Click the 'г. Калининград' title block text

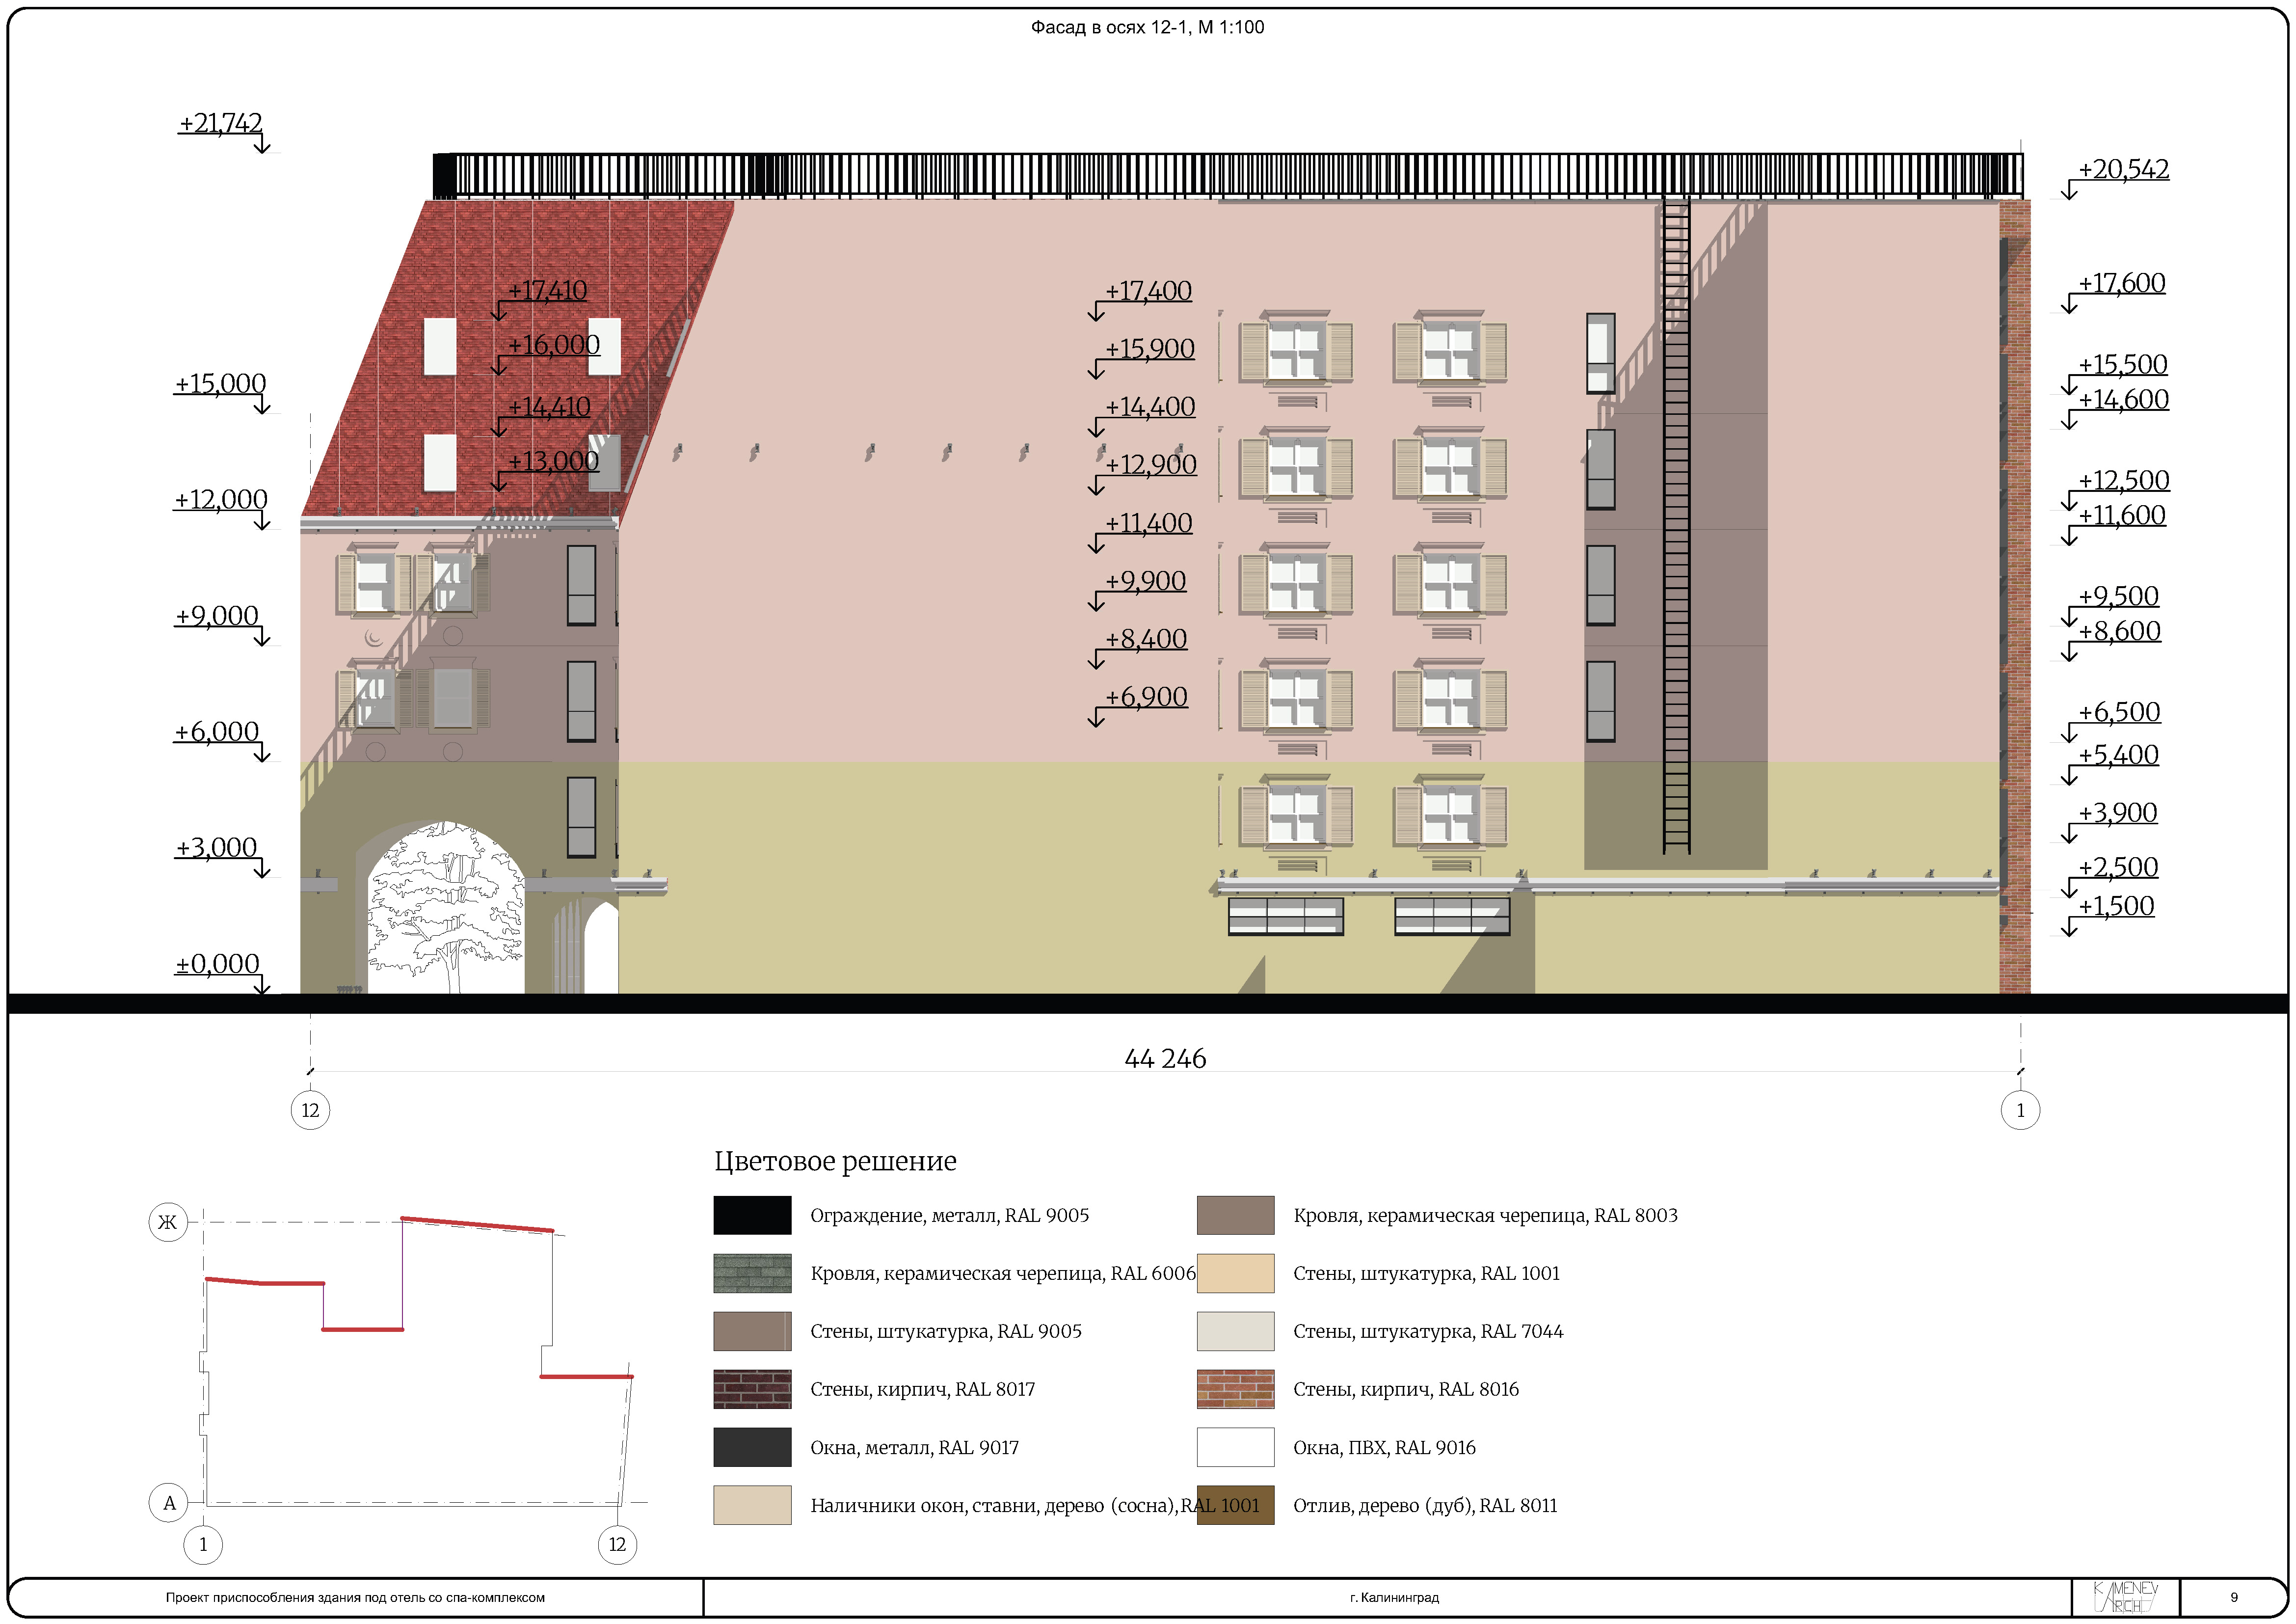[x=1394, y=1598]
